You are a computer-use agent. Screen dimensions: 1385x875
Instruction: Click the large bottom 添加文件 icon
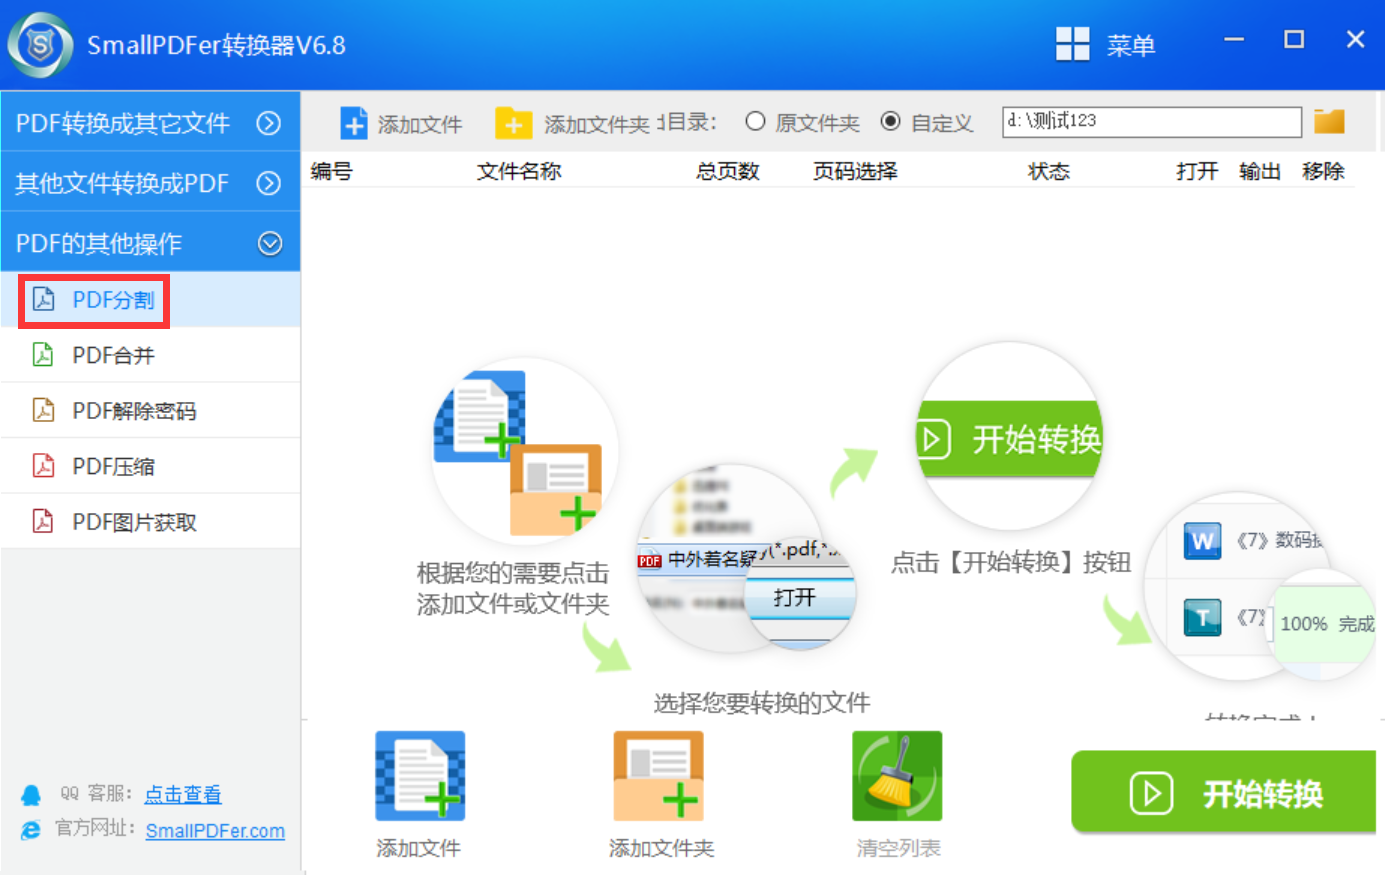[x=420, y=776]
